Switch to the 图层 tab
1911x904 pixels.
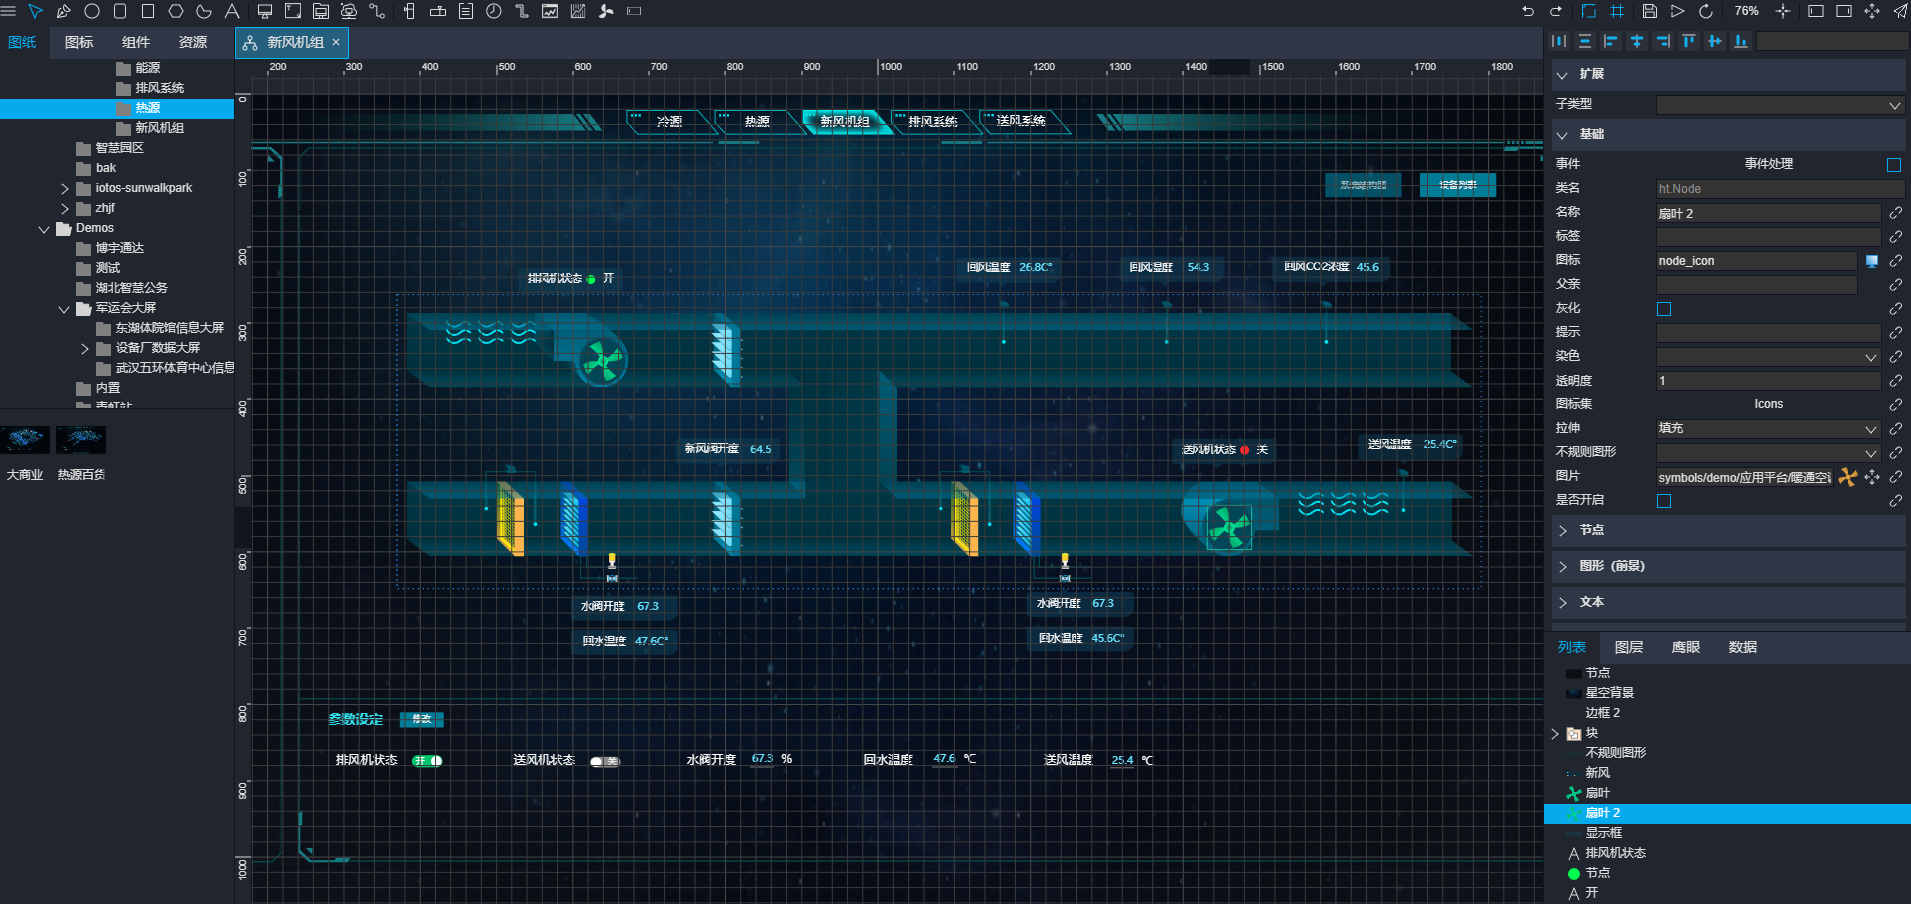coord(1629,647)
